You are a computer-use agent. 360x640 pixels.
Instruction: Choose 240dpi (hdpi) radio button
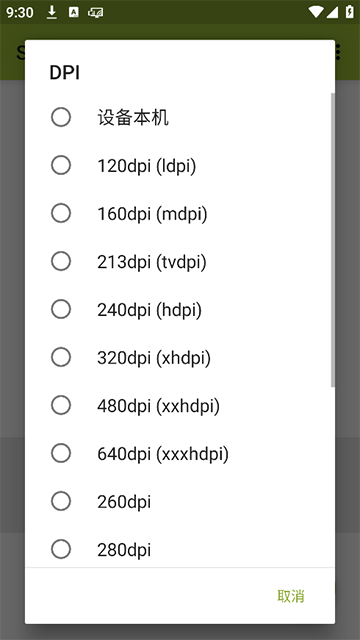coord(180,310)
